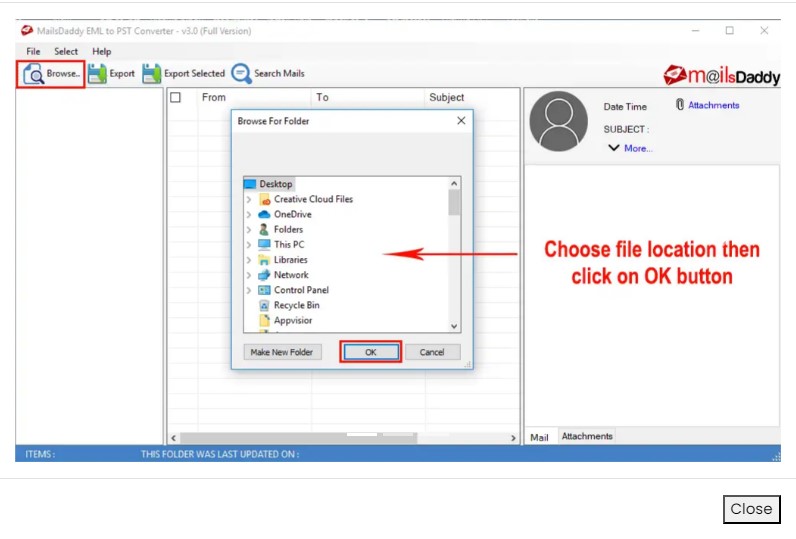This screenshot has width=796, height=539.
Task: Select the Network icon
Action: (x=264, y=275)
